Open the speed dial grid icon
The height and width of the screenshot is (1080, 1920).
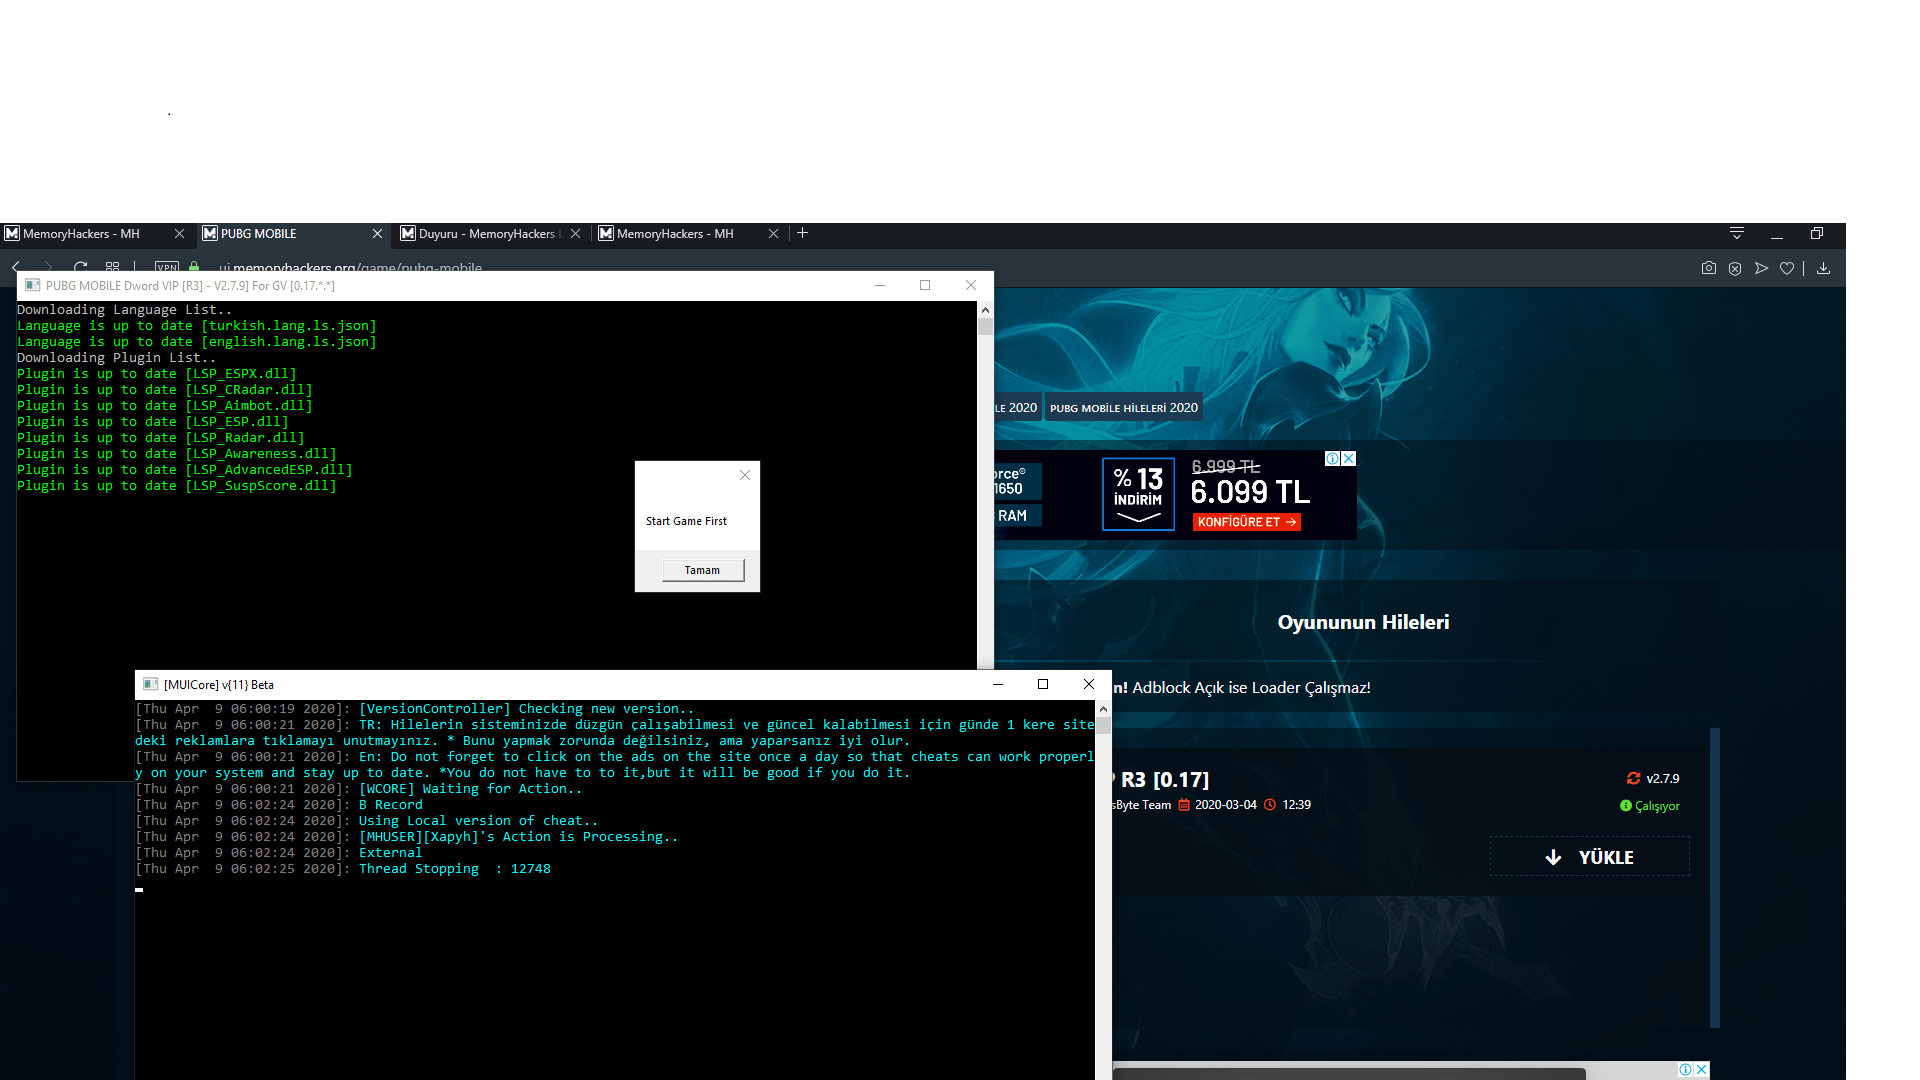(x=113, y=267)
